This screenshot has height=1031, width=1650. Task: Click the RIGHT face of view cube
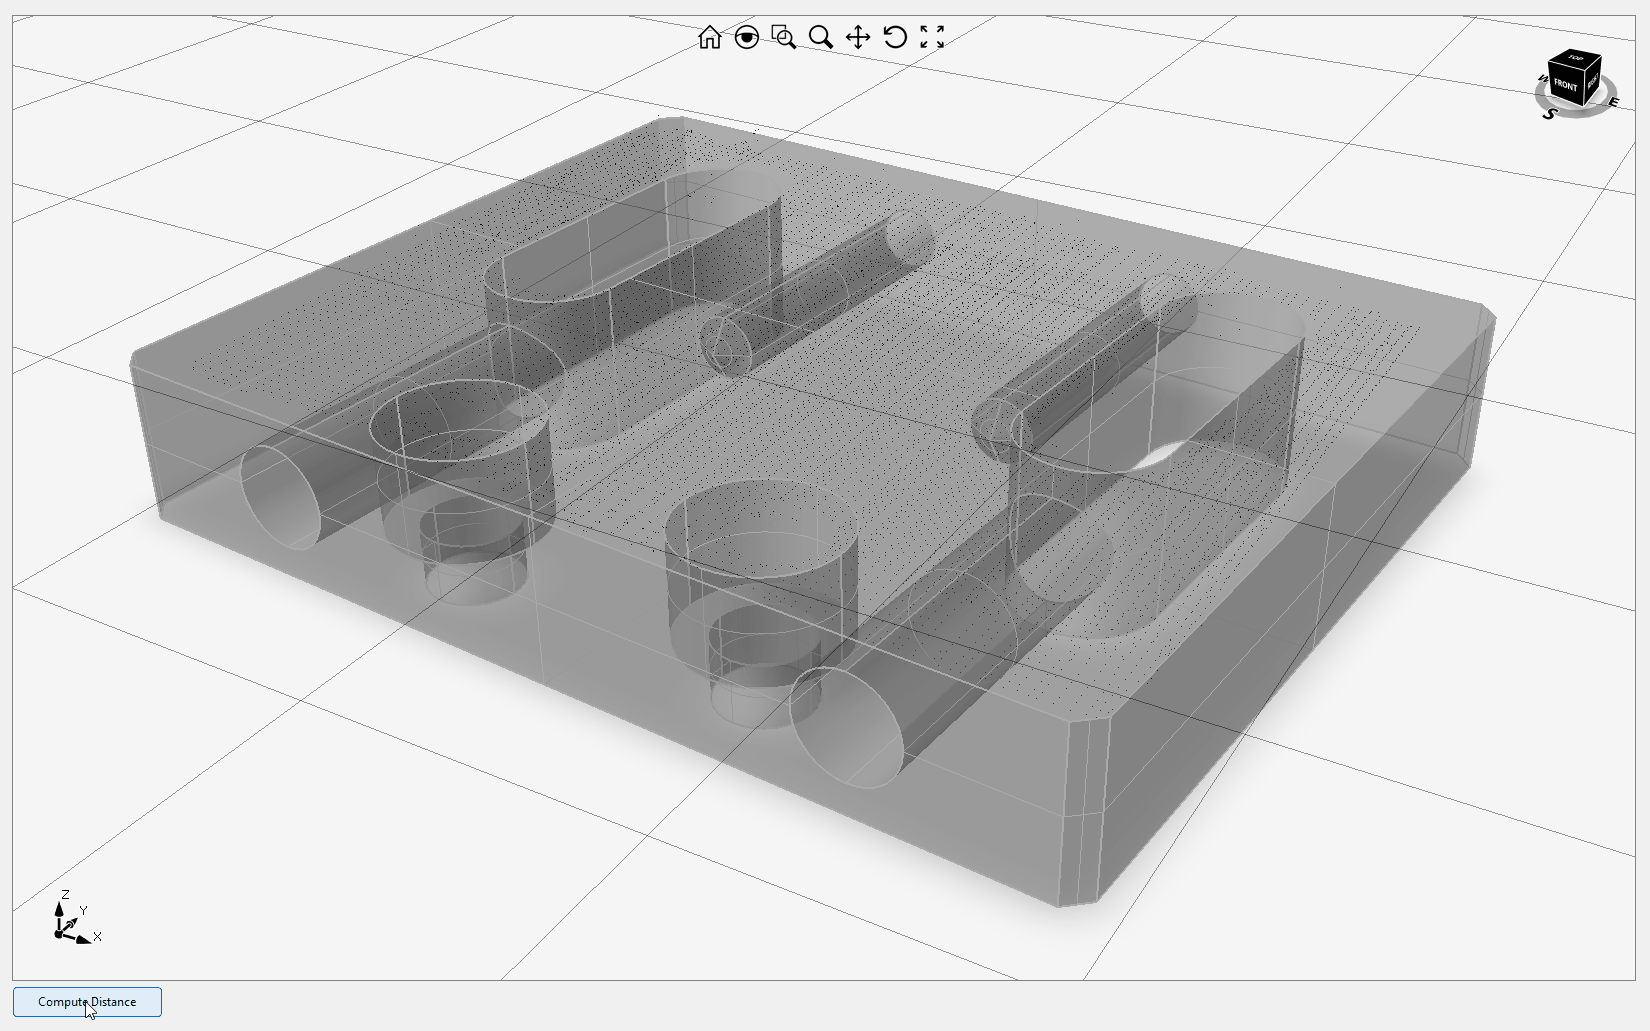point(1593,80)
